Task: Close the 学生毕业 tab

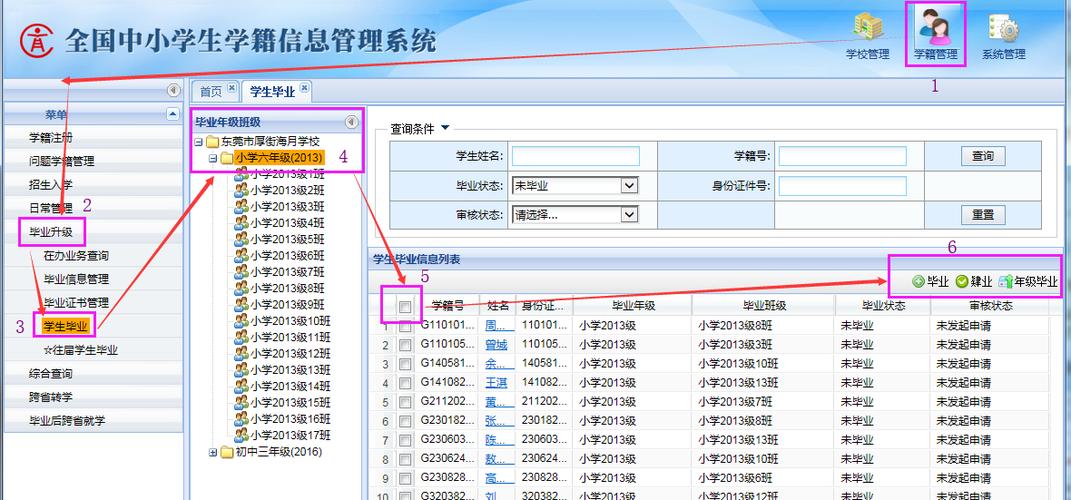Action: [x=304, y=87]
